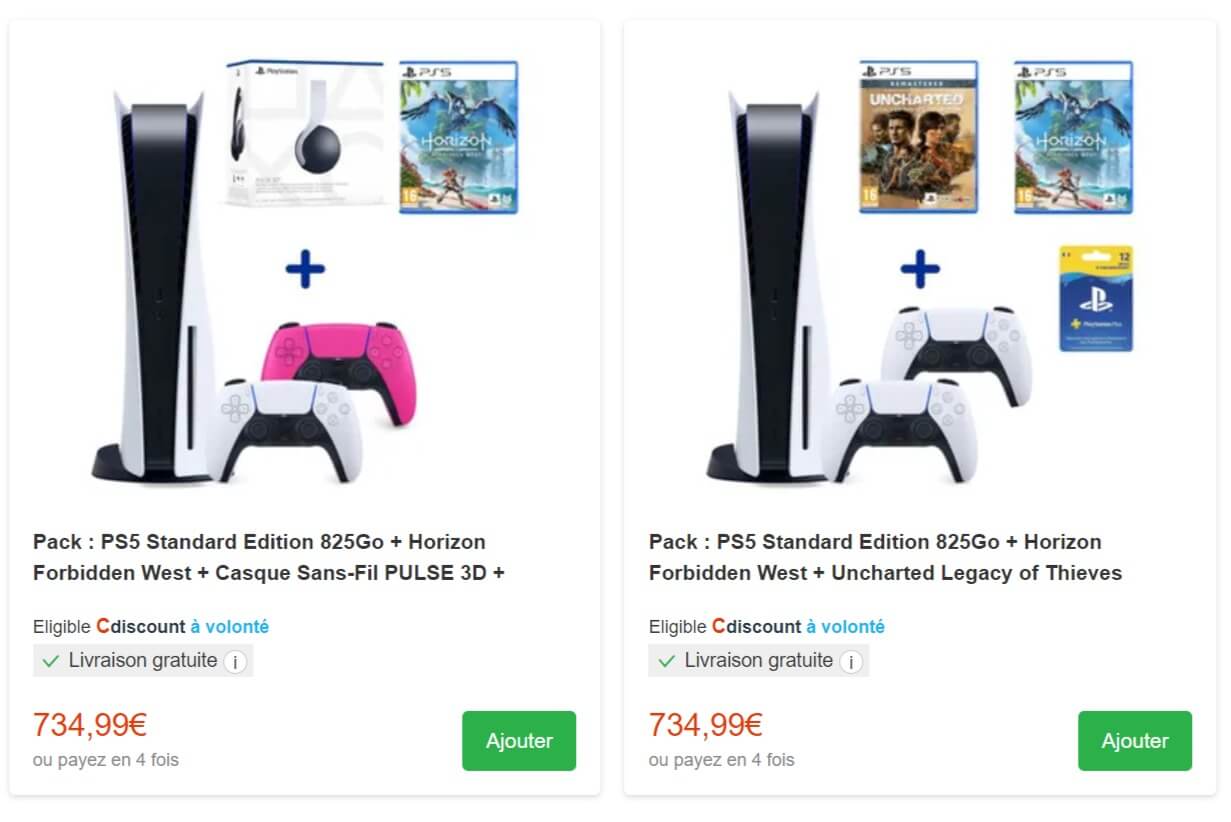Click the right Cdiscount à volonté link
1231x822 pixels.
pyautogui.click(x=798, y=627)
